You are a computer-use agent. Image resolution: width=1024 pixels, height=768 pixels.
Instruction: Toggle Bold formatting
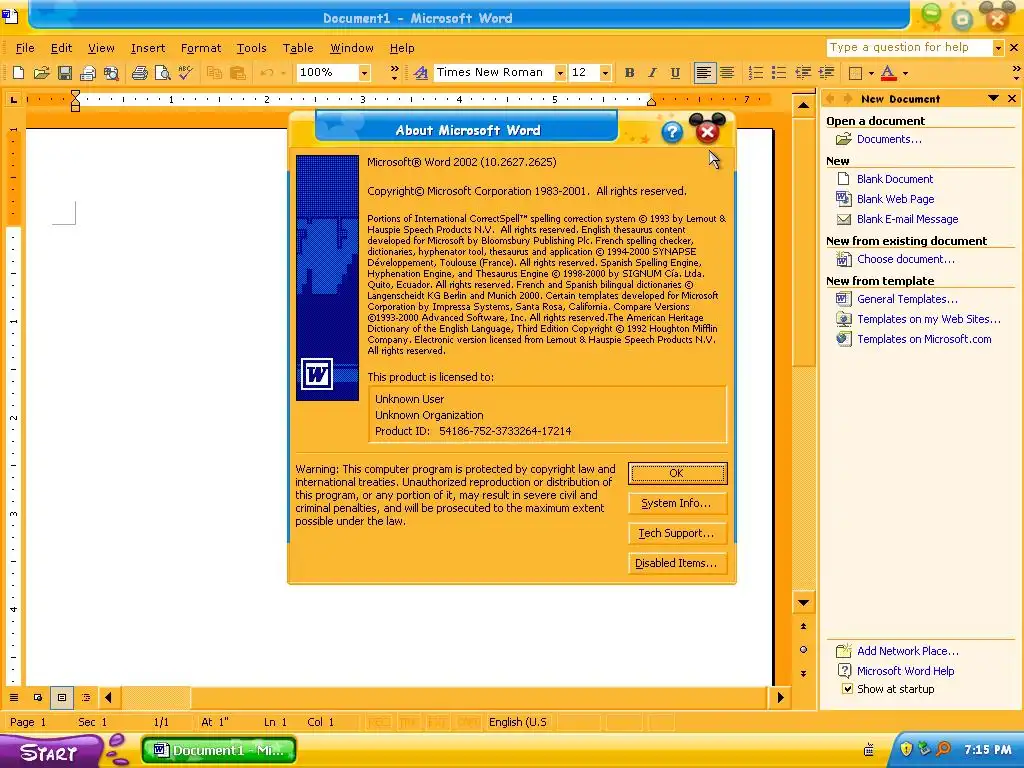[x=630, y=72]
